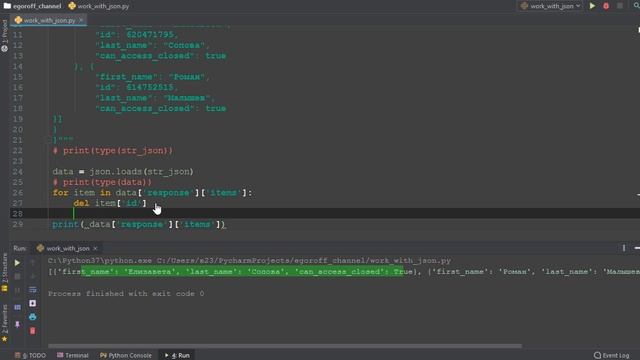Clear console with the red trash icon
Image resolution: width=640 pixels, height=360 pixels.
(x=33, y=331)
